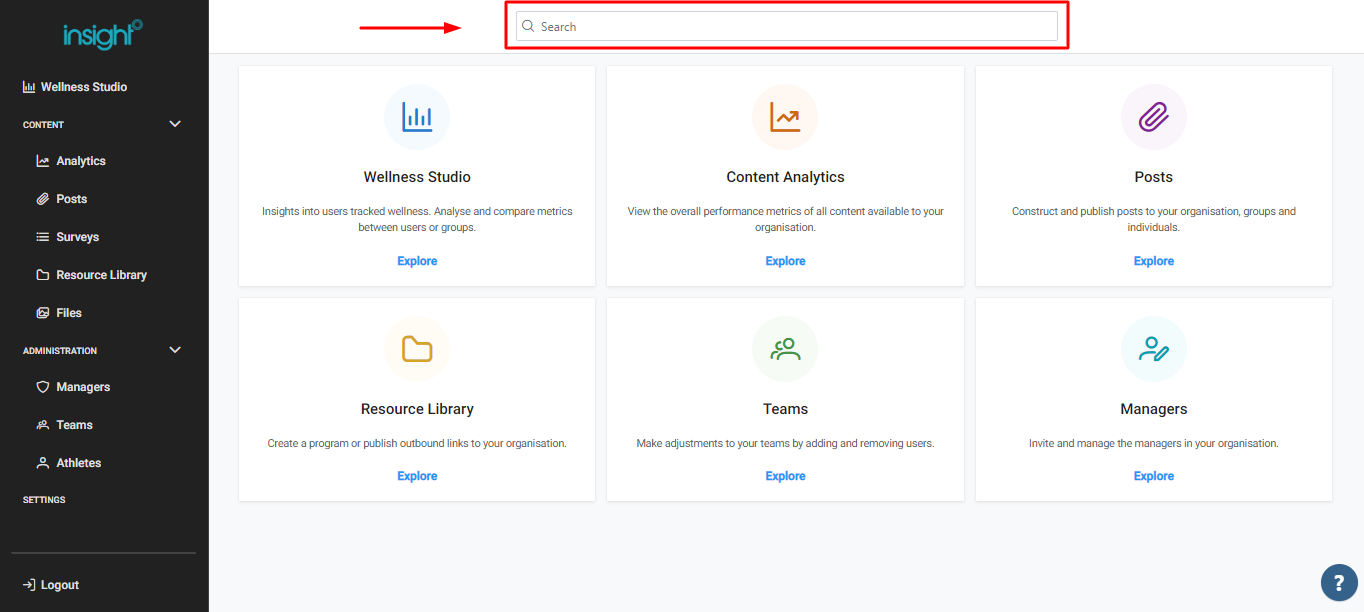Open Resource Library in the sidebar menu

coord(101,275)
